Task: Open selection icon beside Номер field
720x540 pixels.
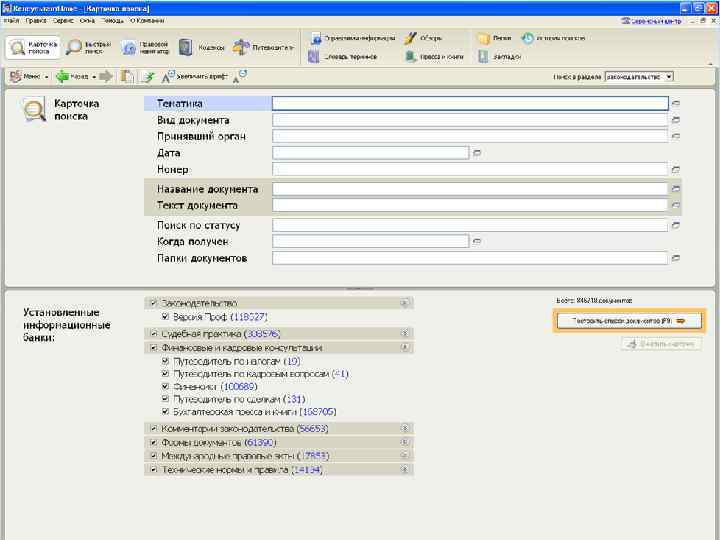Action: click(675, 169)
